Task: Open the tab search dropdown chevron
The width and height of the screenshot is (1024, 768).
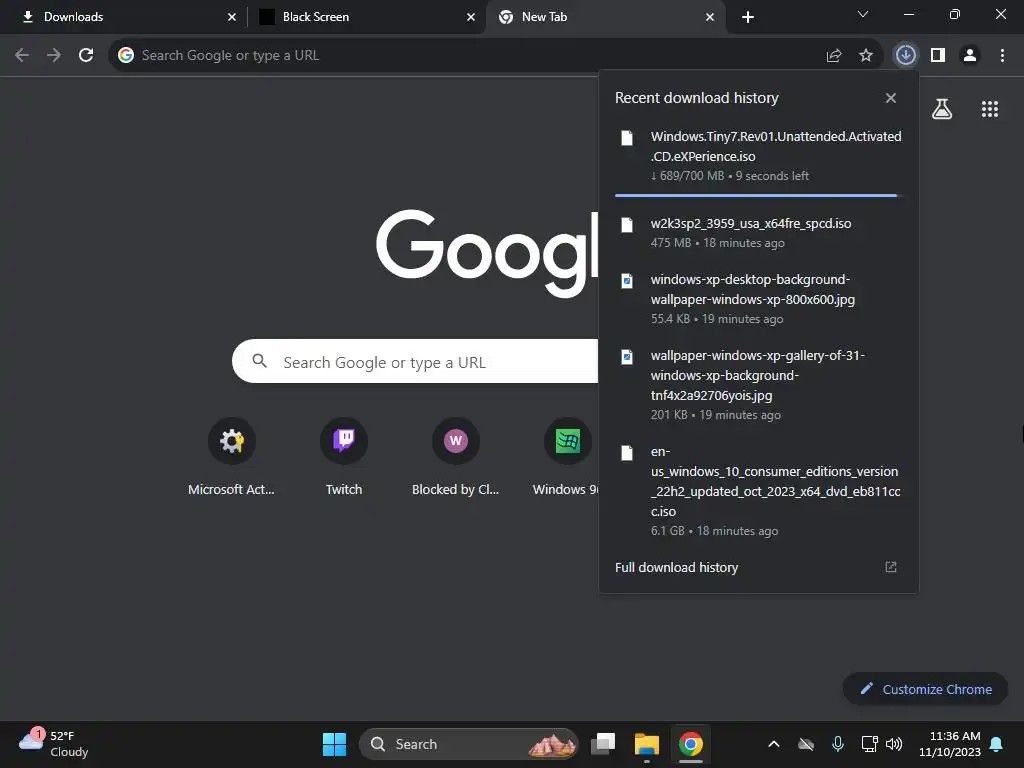Action: tap(863, 14)
